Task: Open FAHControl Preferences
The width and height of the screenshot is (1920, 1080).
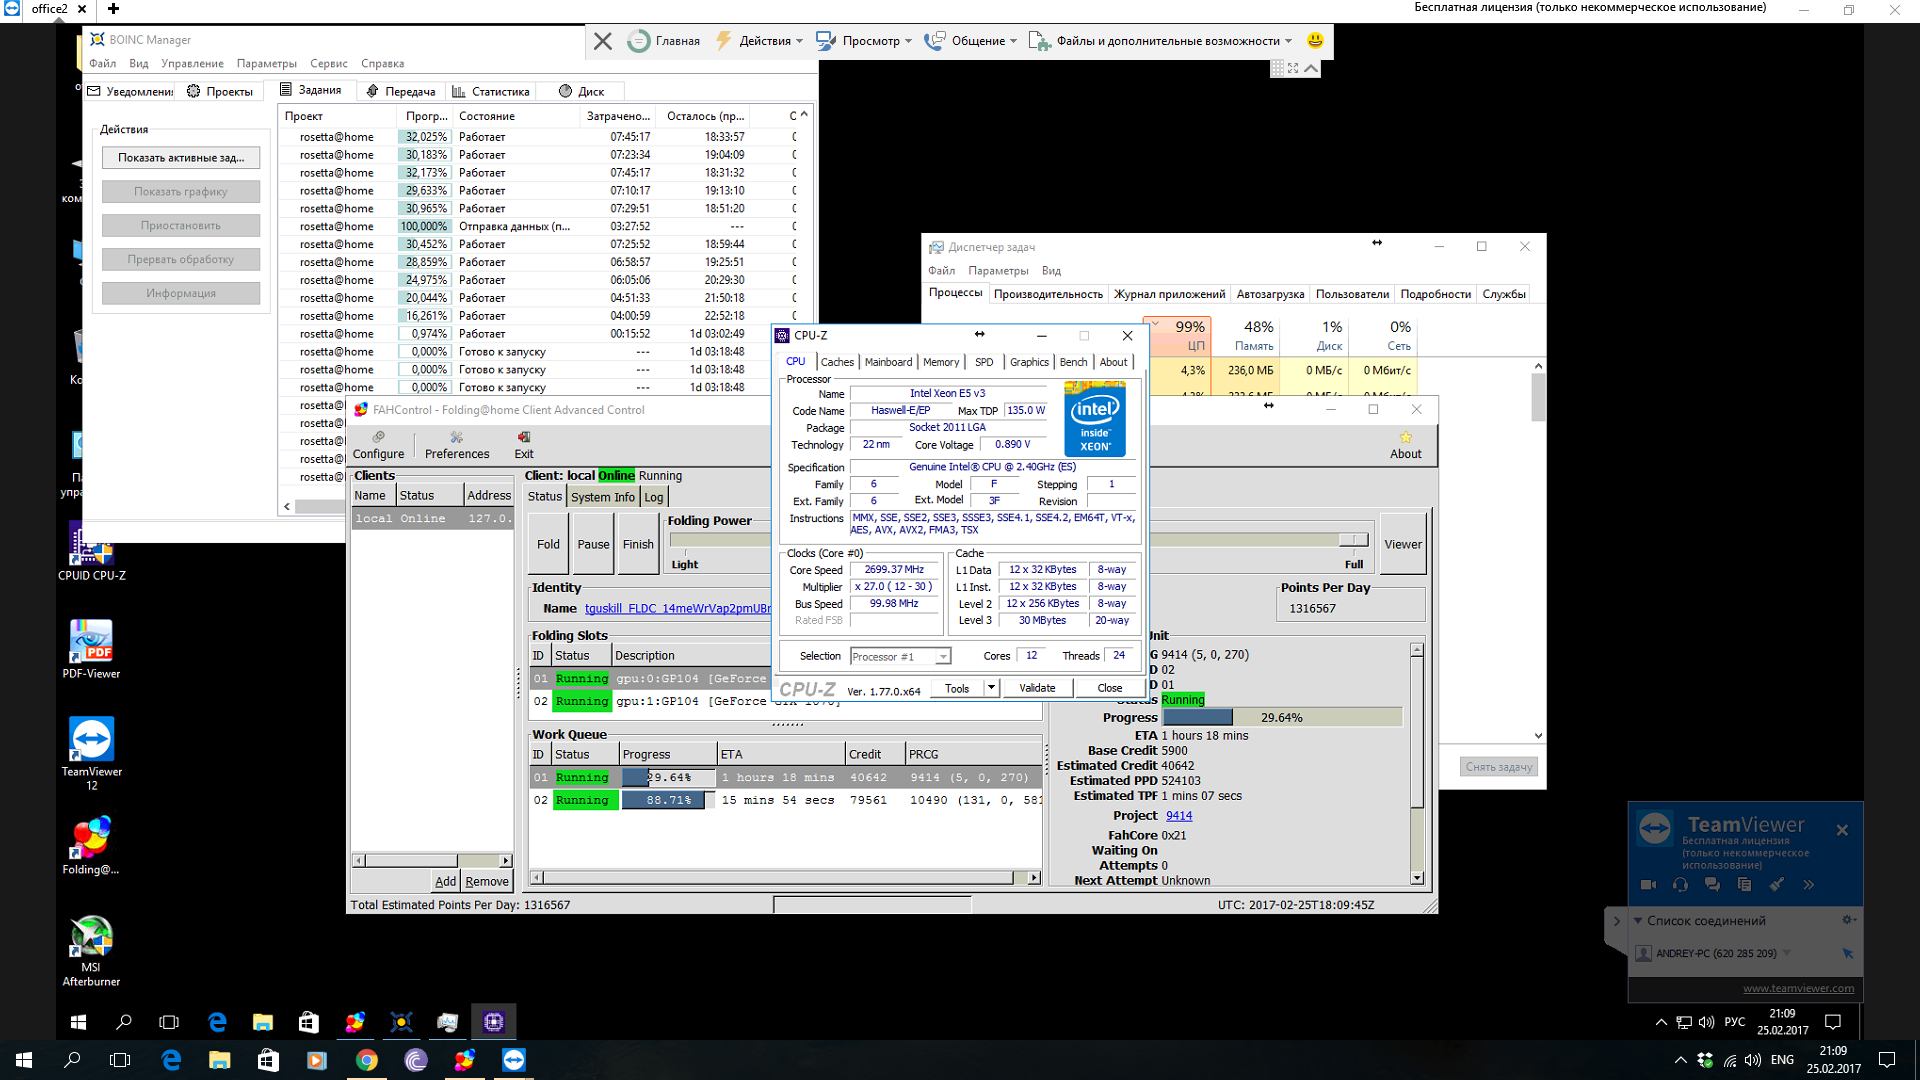Action: pyautogui.click(x=456, y=445)
